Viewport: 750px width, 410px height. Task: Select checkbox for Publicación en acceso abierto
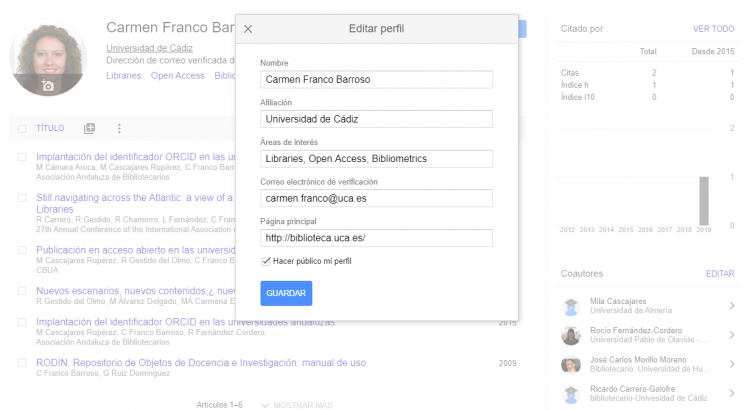pos(22,250)
